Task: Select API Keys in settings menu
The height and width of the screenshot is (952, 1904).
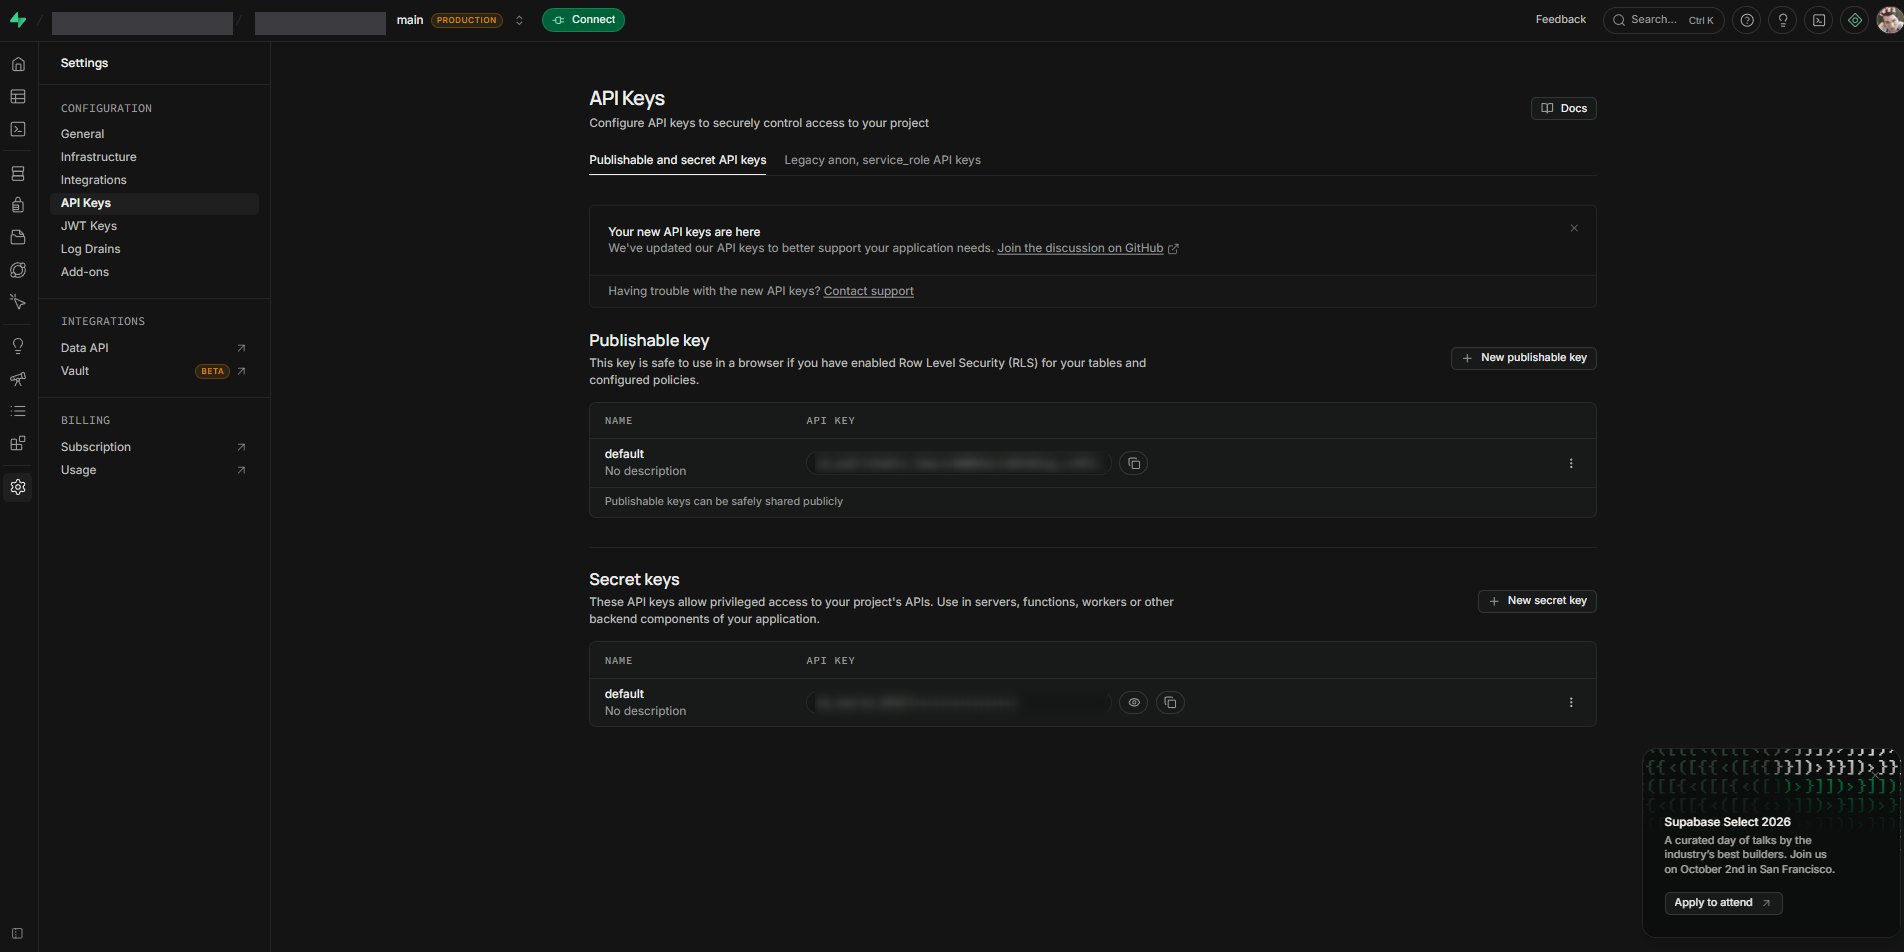Action: (154, 203)
